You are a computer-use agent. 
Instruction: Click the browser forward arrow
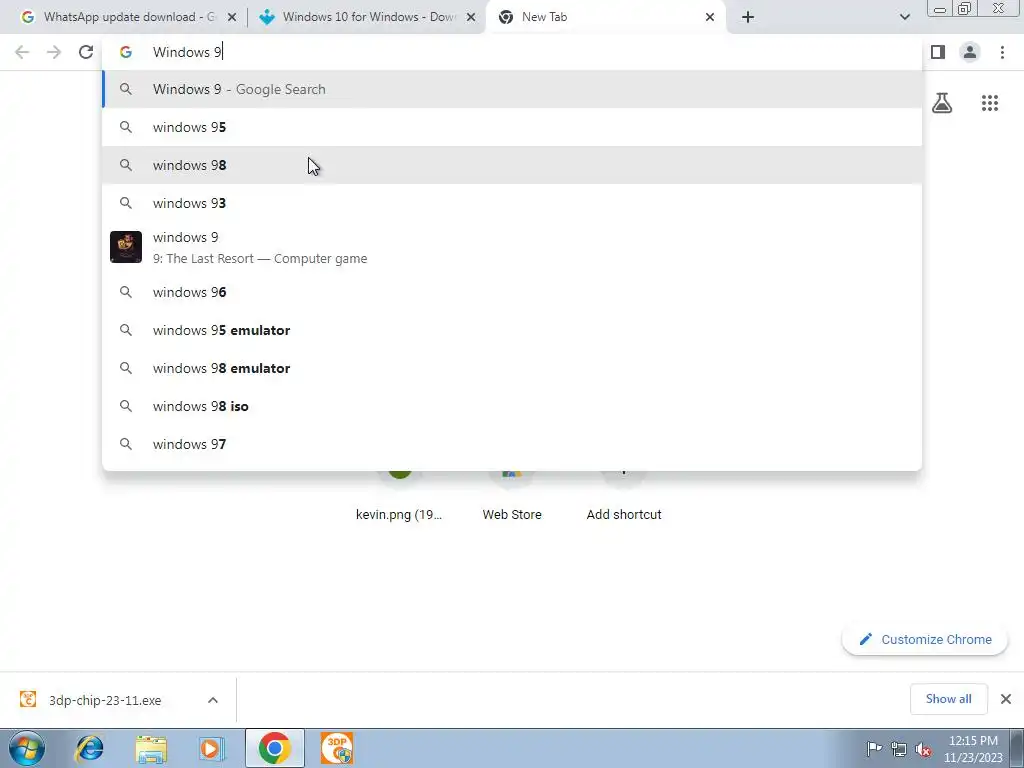coord(54,52)
